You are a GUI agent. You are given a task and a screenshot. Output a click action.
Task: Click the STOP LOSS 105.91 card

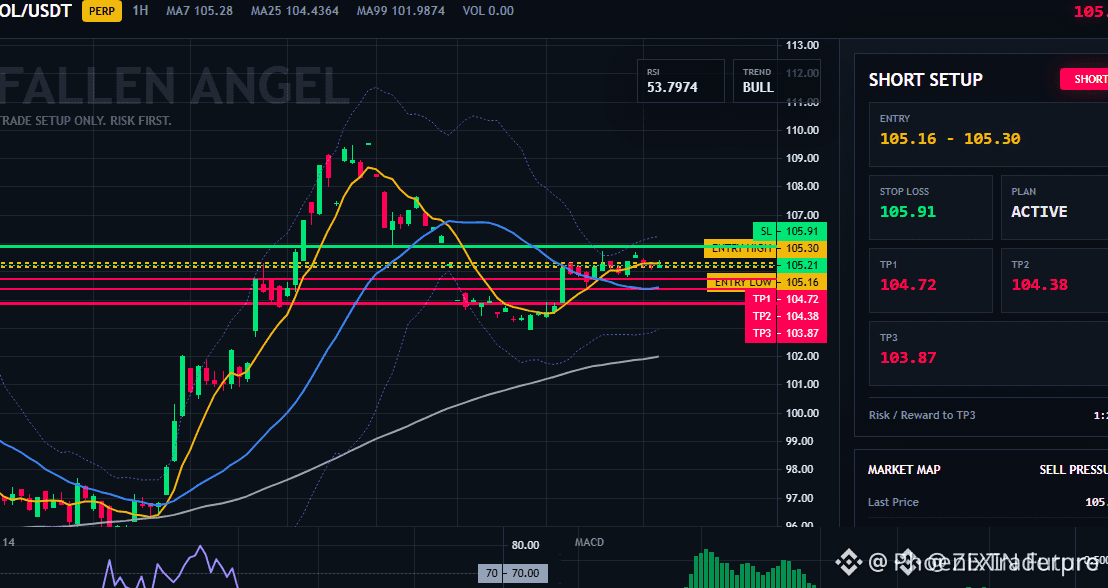click(x=931, y=208)
